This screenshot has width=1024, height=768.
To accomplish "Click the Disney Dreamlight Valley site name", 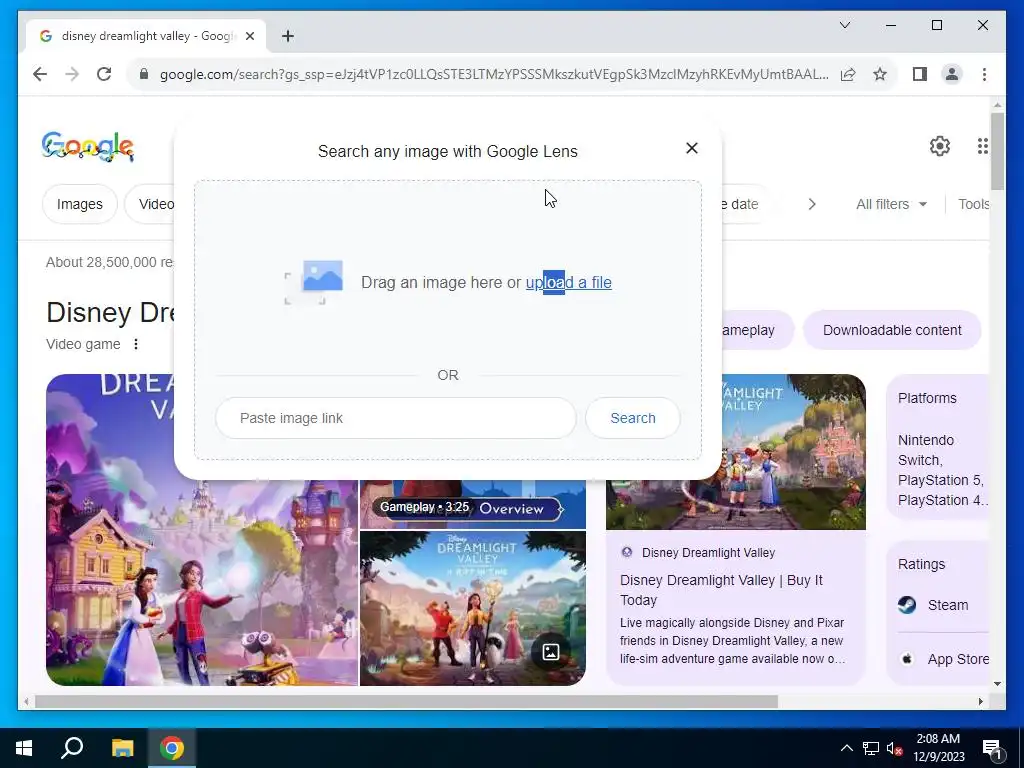I will tap(708, 552).
